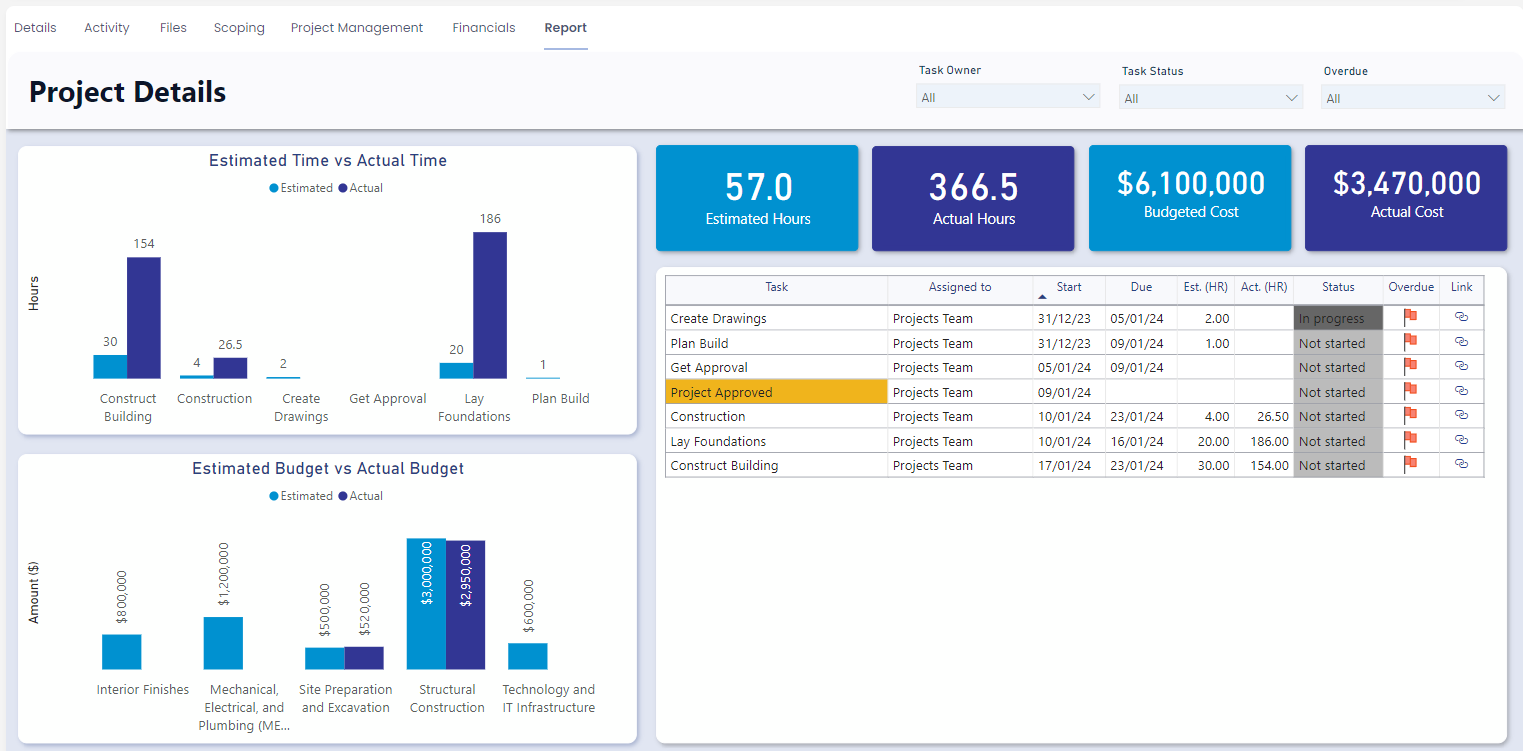Click the red flag on the Construction row
1523x751 pixels.
(1410, 416)
